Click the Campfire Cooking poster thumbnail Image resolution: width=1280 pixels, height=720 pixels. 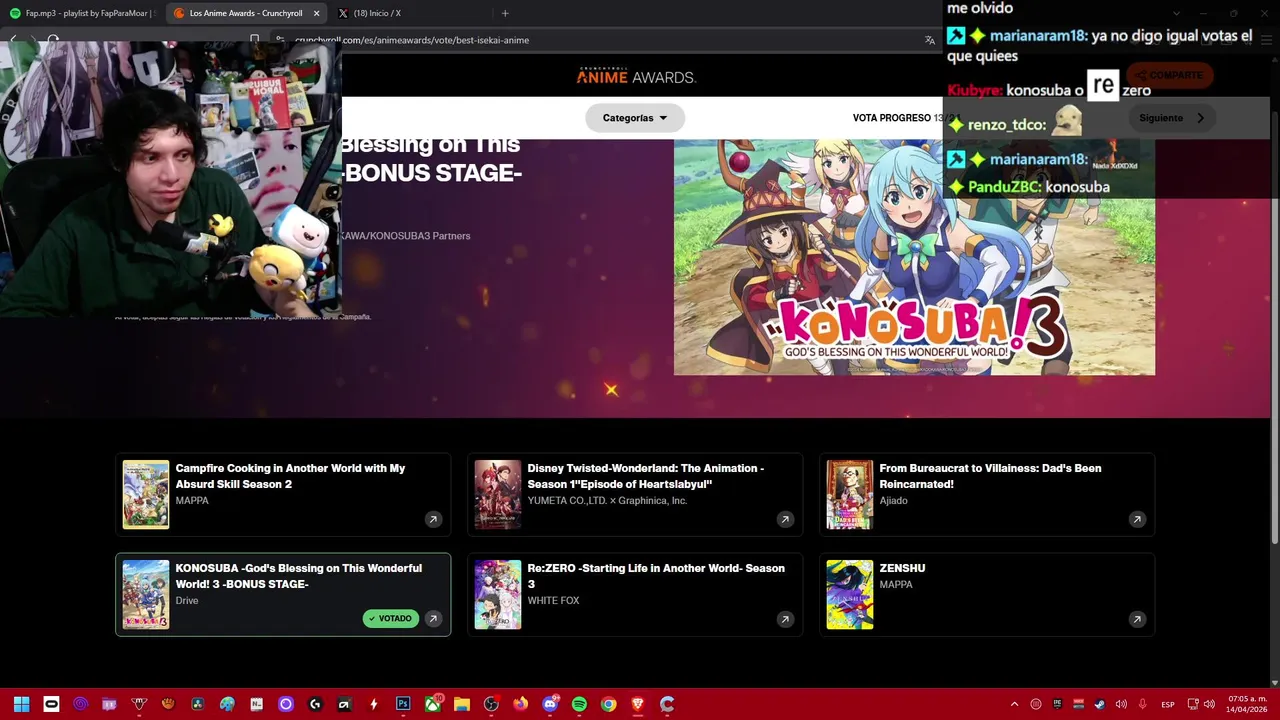tap(146, 494)
